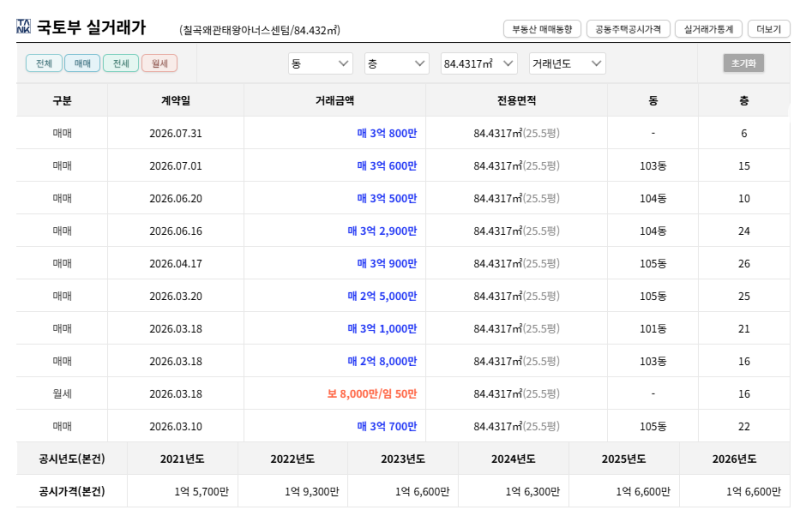Click 매 3억 600만 price
The height and width of the screenshot is (516, 800).
pyautogui.click(x=387, y=166)
